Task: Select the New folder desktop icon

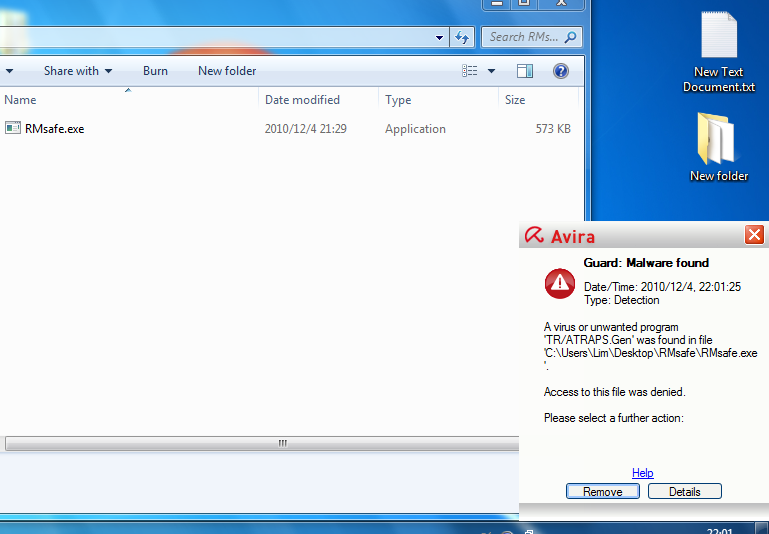Action: tap(718, 147)
